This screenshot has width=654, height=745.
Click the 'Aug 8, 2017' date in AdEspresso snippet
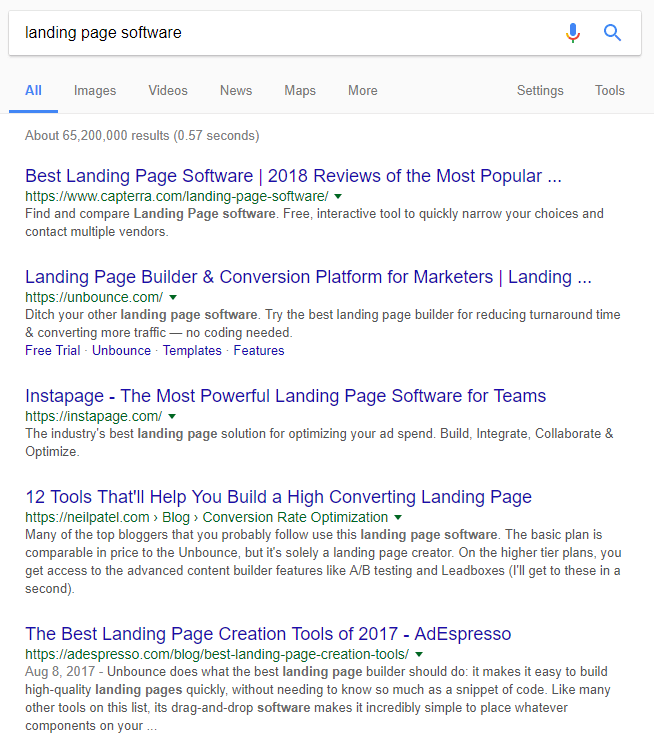(x=60, y=672)
